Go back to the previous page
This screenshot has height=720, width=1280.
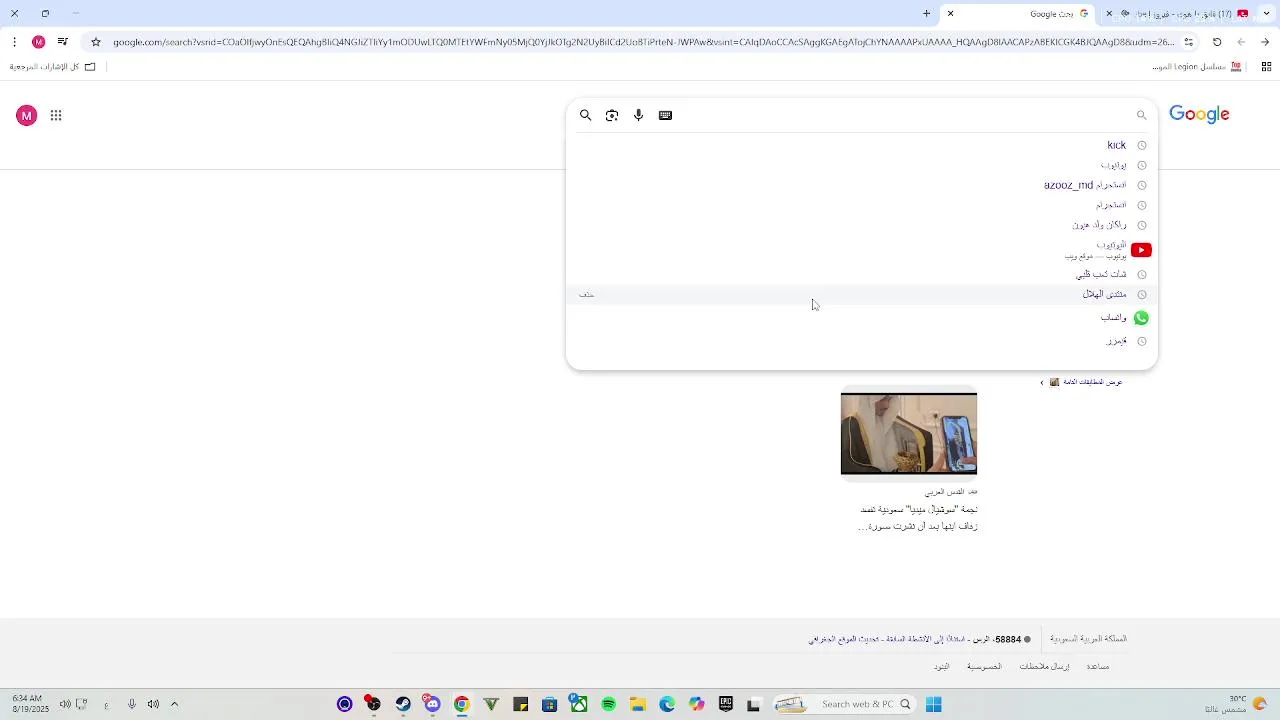(1265, 42)
